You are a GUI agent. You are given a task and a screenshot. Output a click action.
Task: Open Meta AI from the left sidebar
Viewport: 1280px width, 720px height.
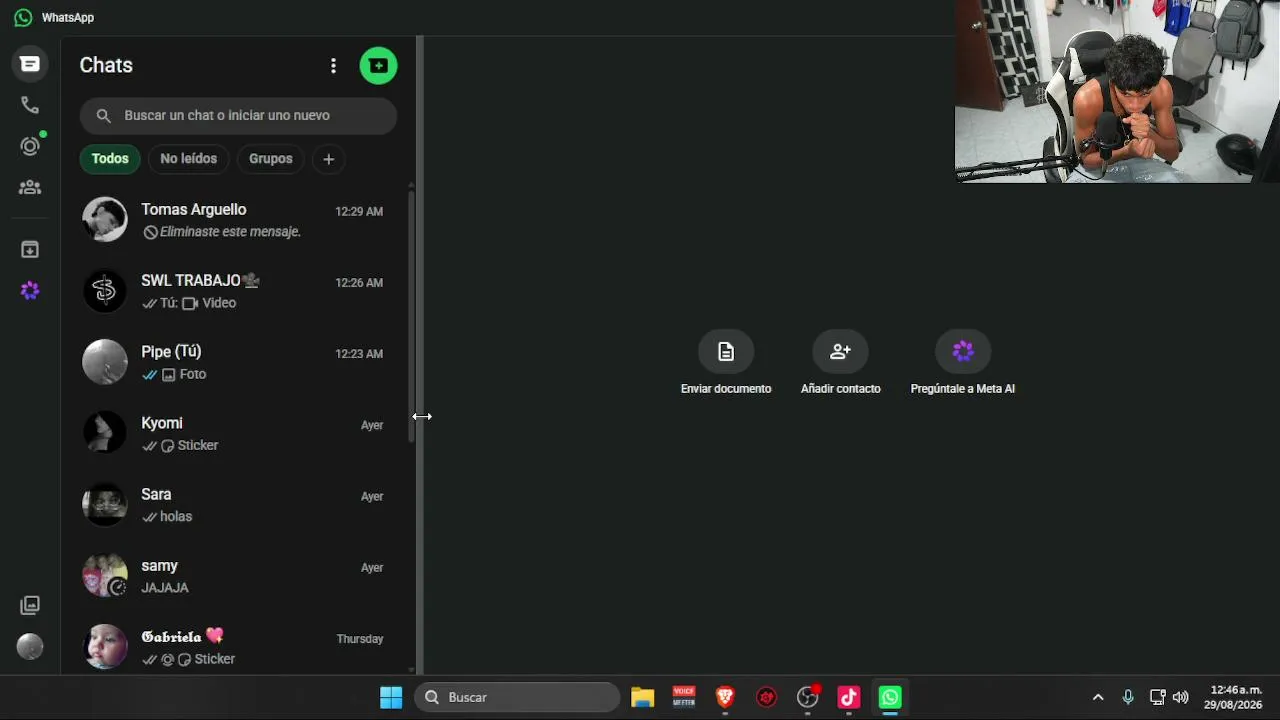point(30,290)
